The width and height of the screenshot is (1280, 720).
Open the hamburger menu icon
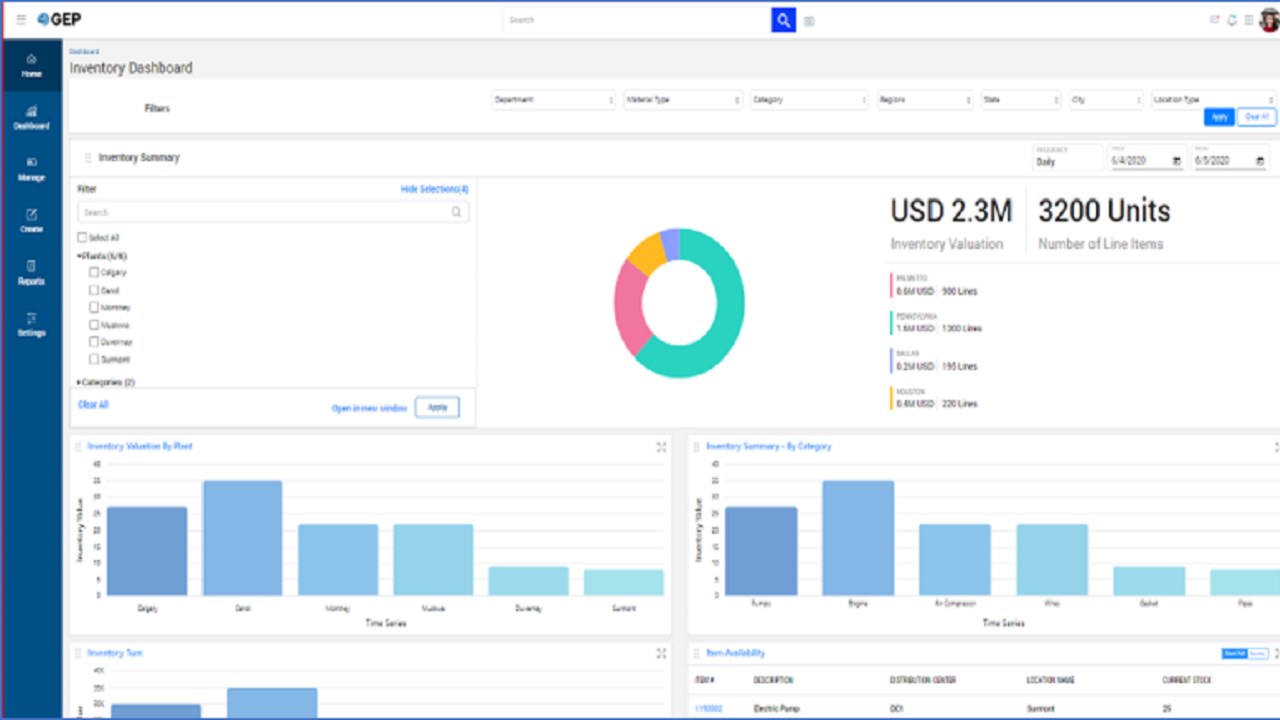(21, 19)
